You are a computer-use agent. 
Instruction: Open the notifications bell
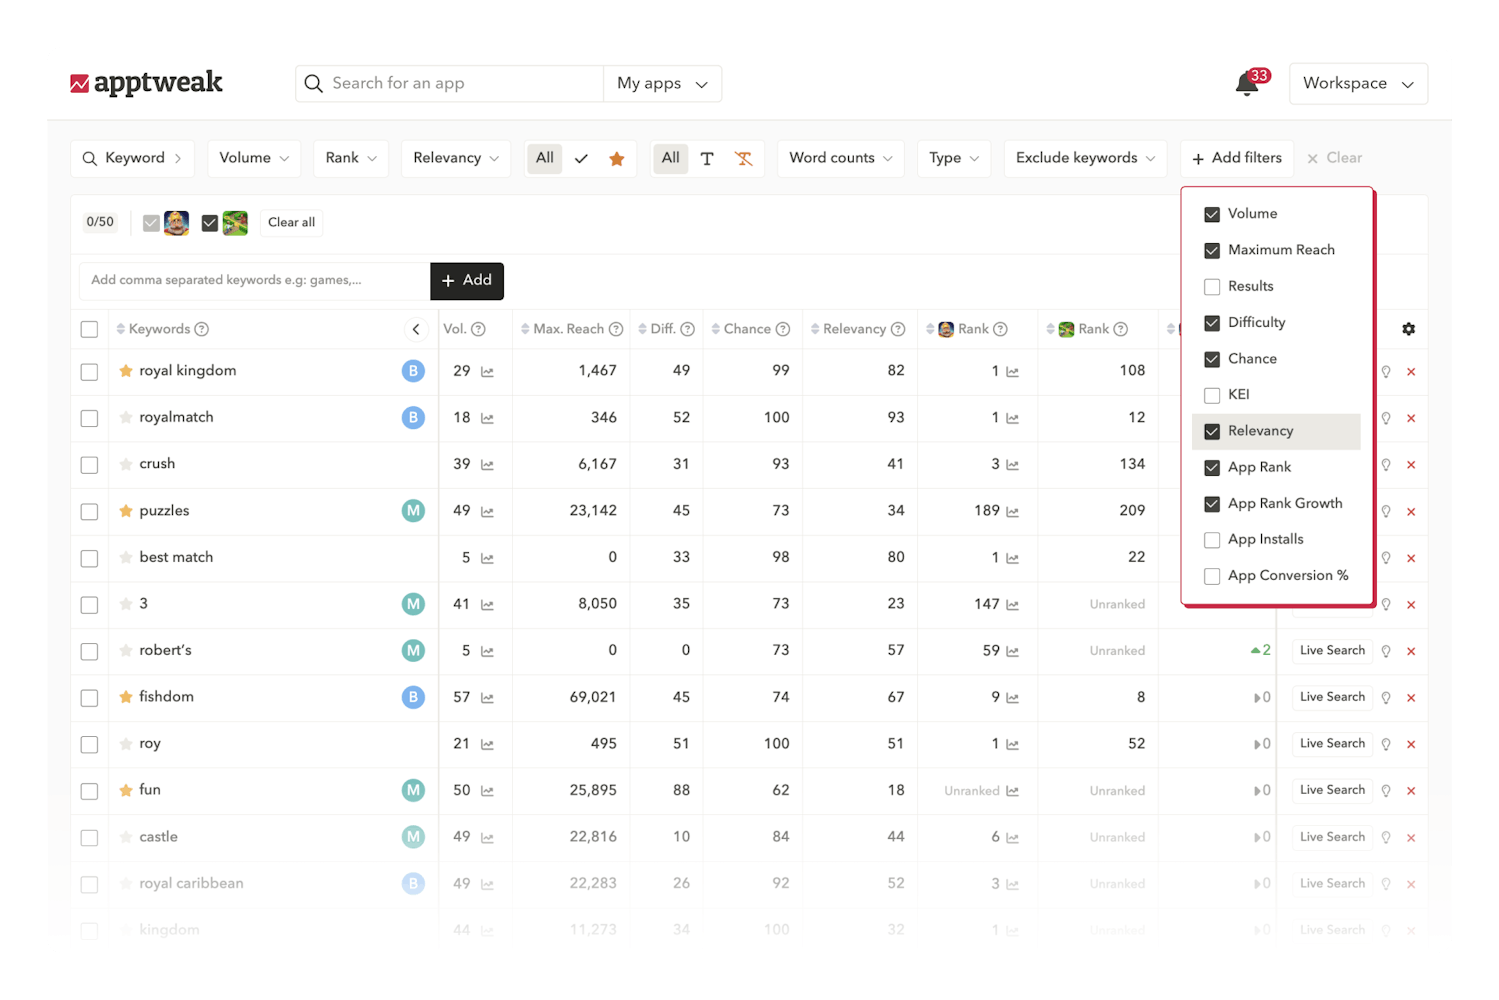1245,84
